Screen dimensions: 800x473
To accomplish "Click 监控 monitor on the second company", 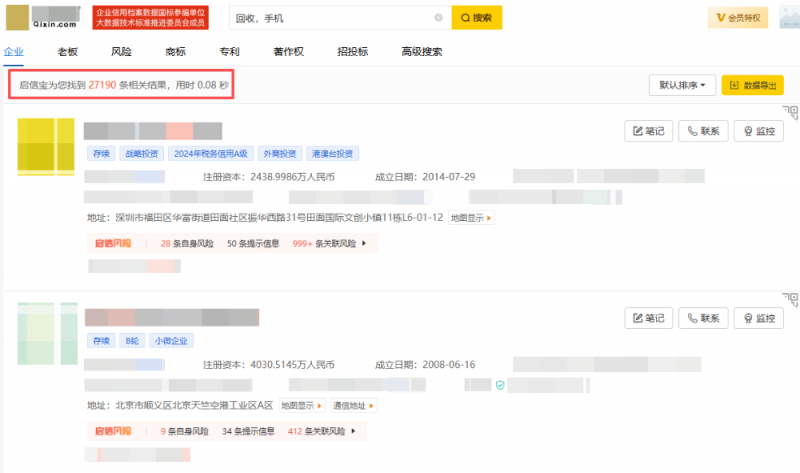I will (x=758, y=318).
